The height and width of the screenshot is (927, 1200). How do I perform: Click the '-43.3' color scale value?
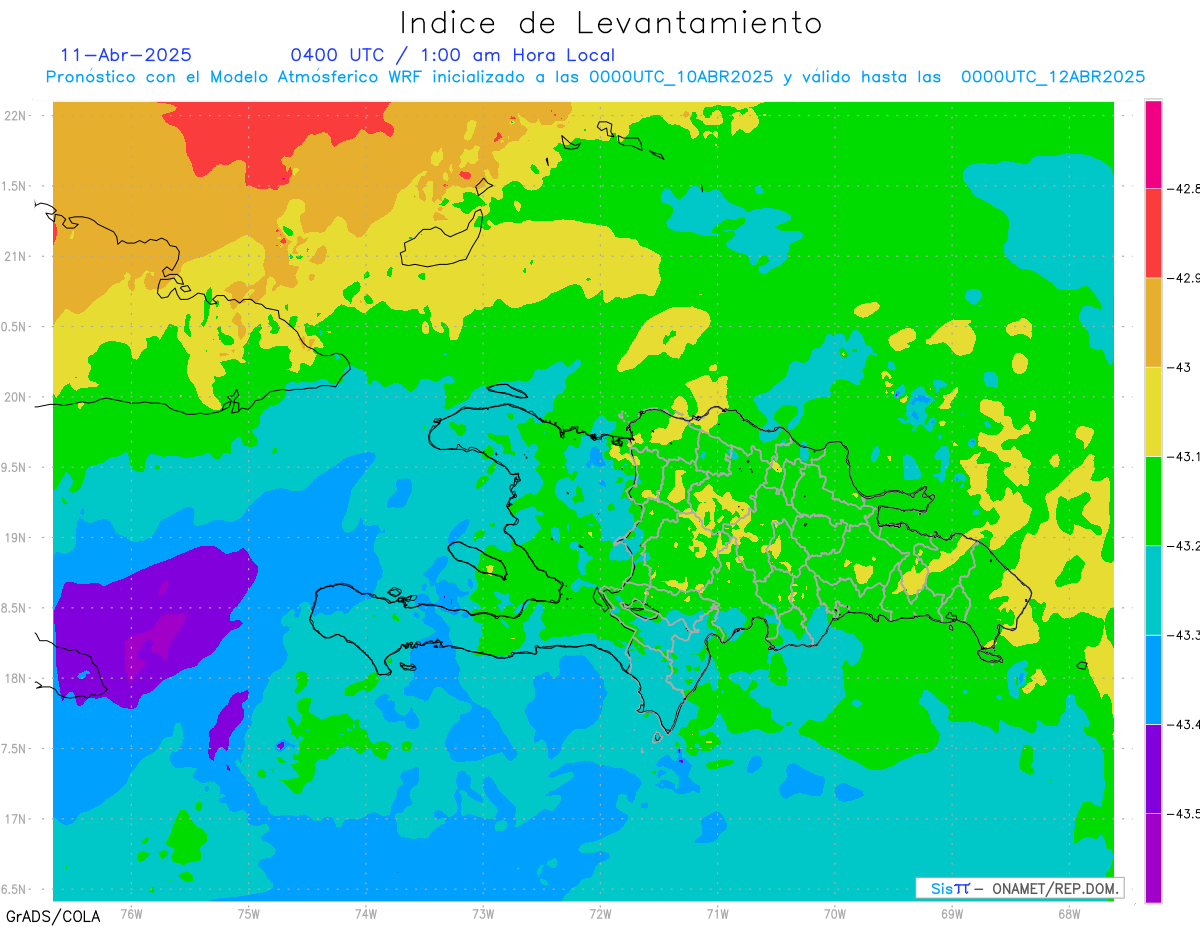point(1186,635)
